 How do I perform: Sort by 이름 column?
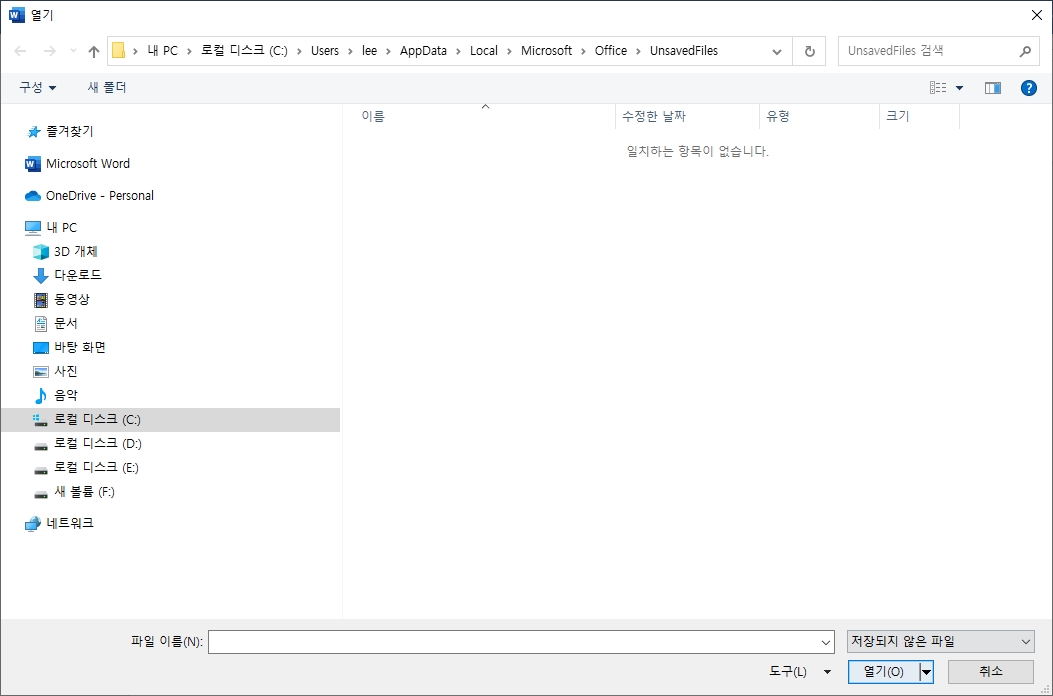tap(485, 116)
